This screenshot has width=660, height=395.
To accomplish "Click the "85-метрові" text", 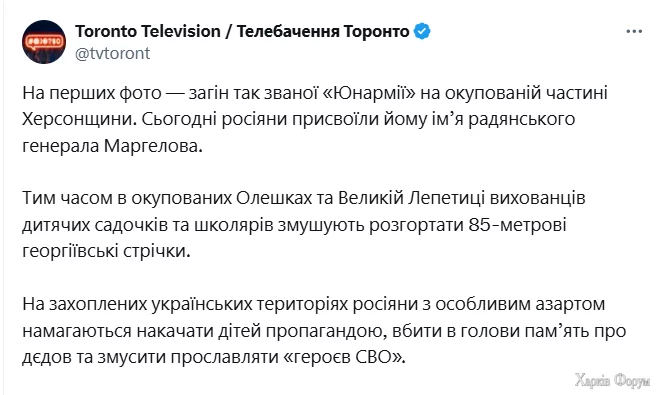I will (x=517, y=225).
